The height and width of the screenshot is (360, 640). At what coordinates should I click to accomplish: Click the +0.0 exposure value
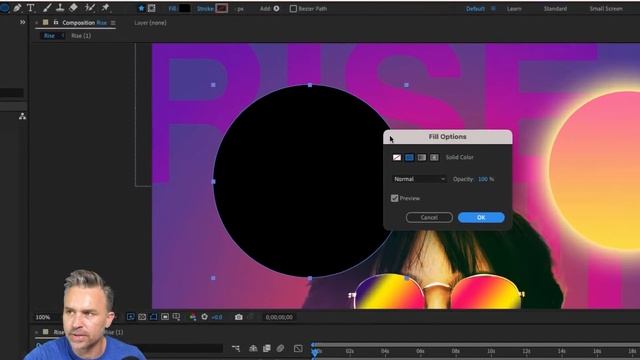(x=217, y=317)
